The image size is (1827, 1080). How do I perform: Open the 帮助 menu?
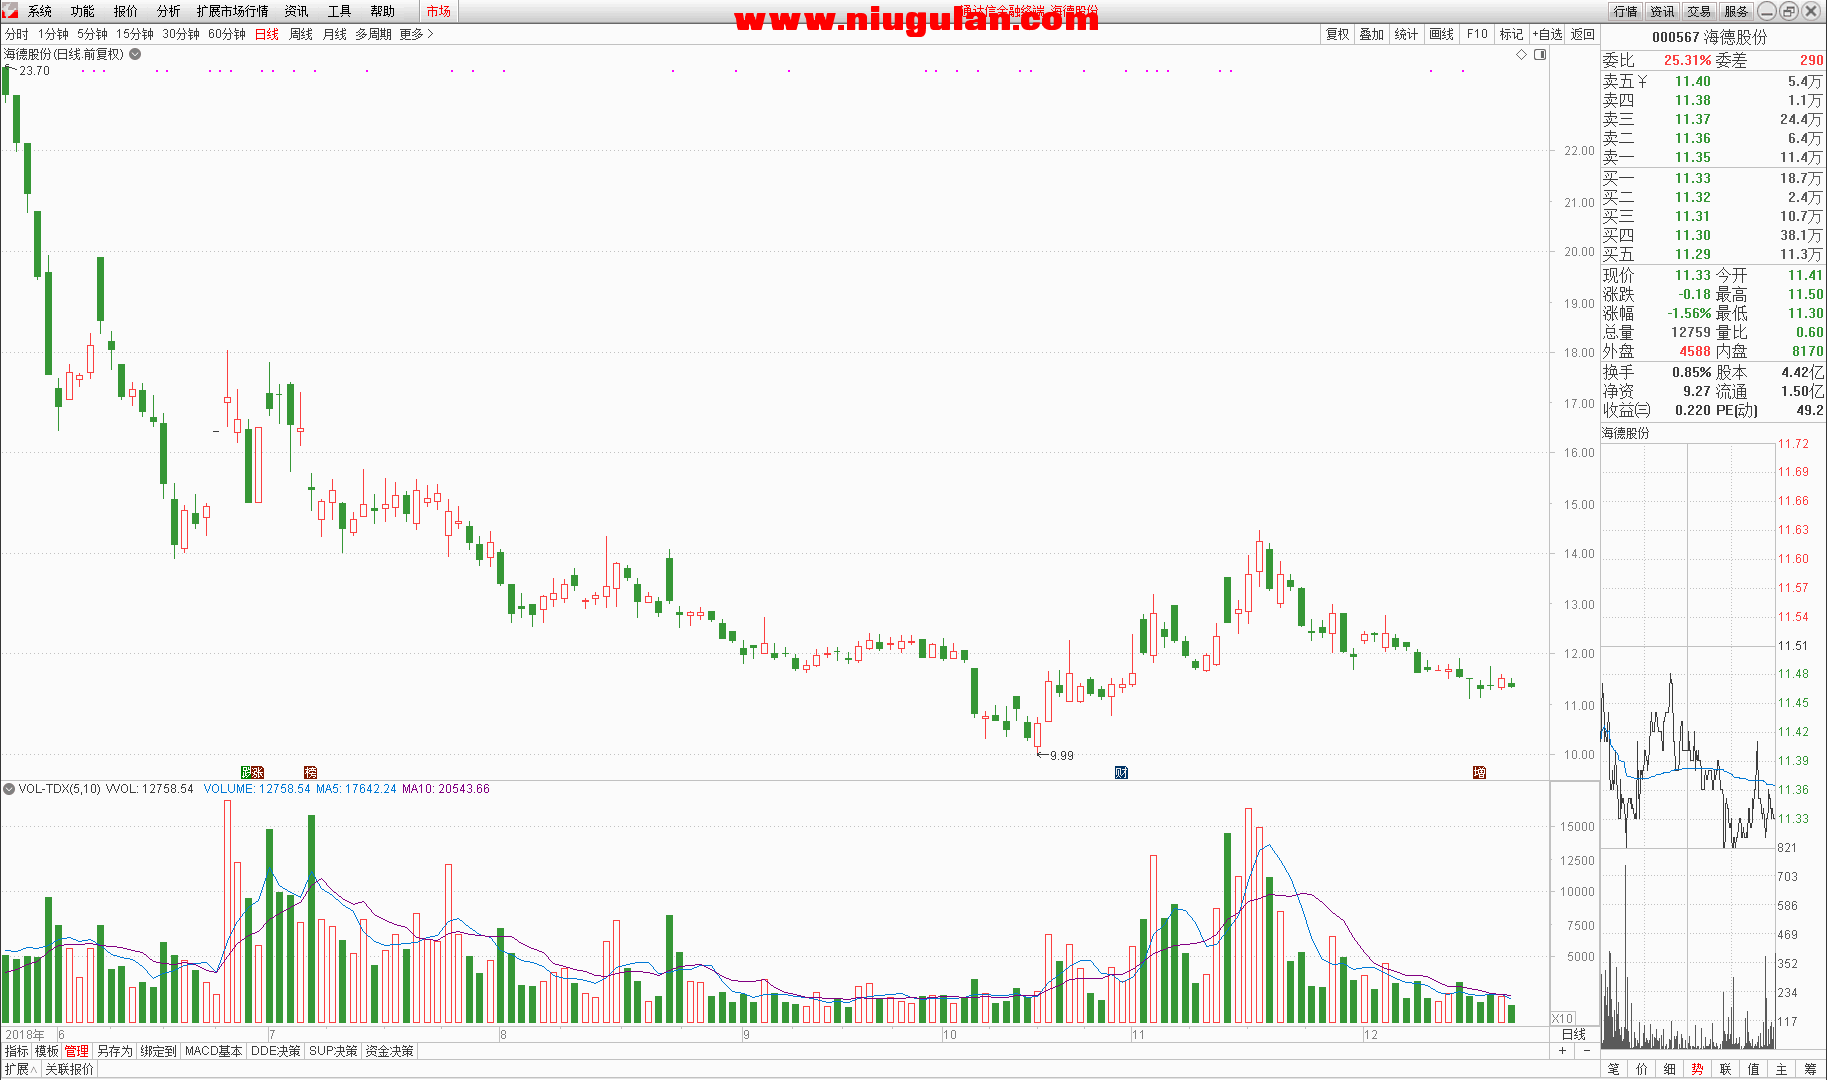pos(383,11)
